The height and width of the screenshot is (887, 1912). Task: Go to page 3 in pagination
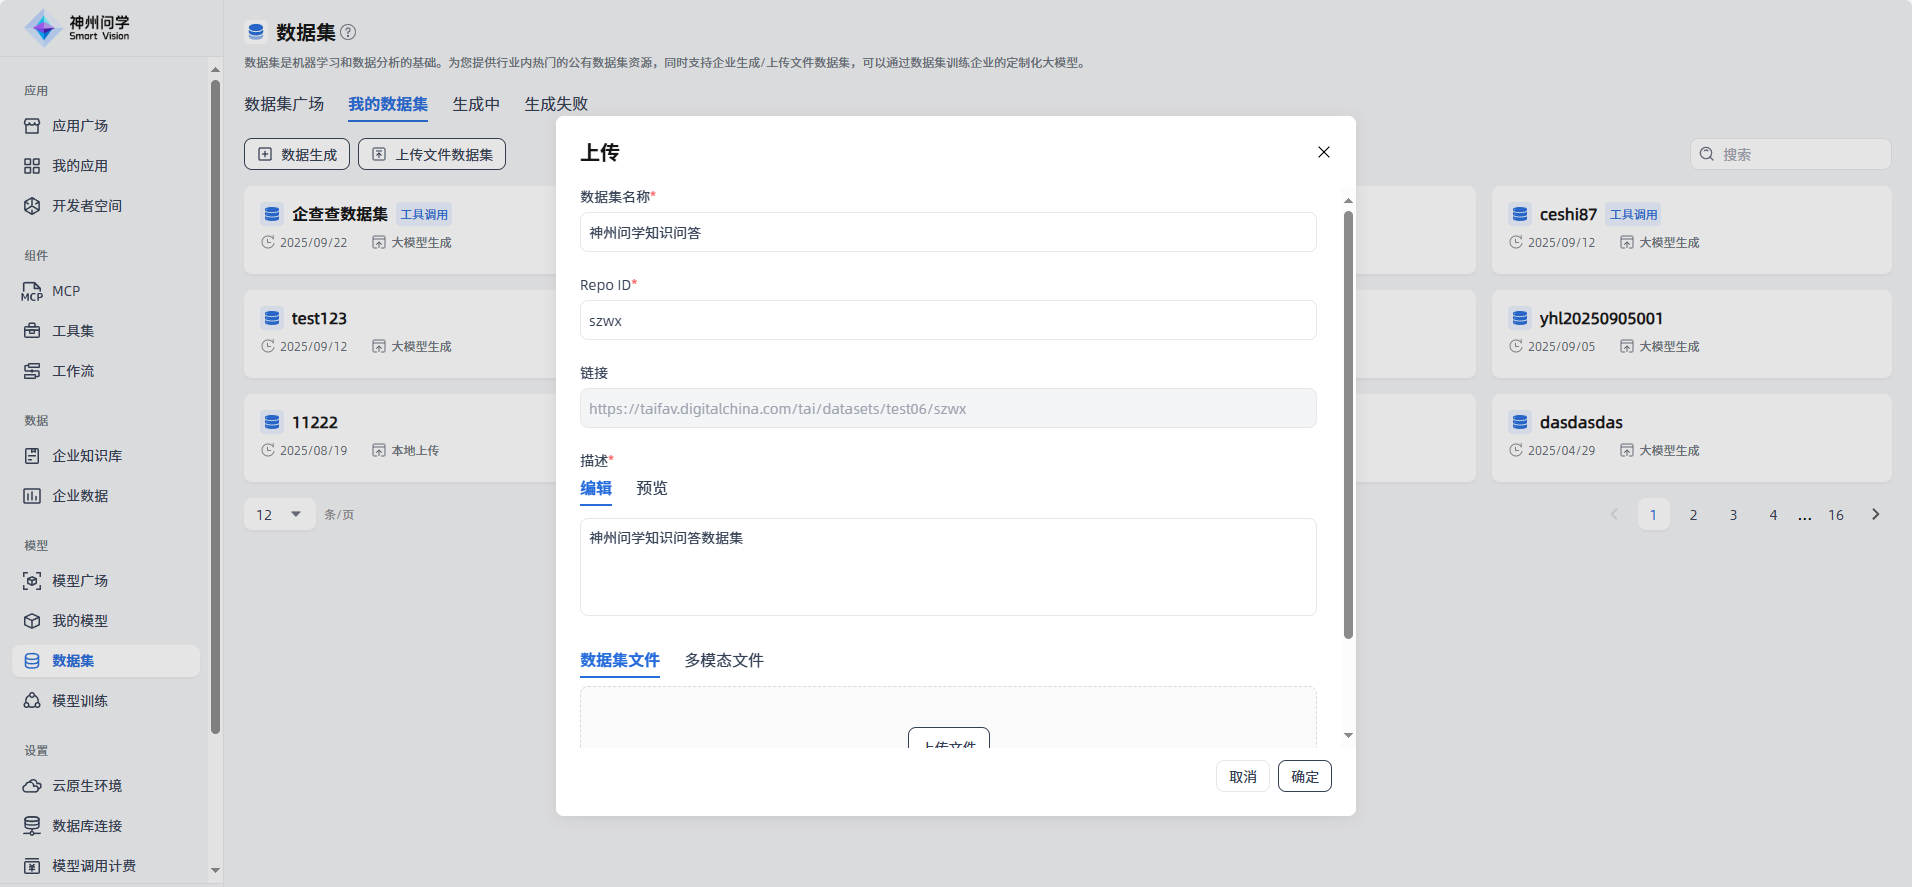[1733, 515]
